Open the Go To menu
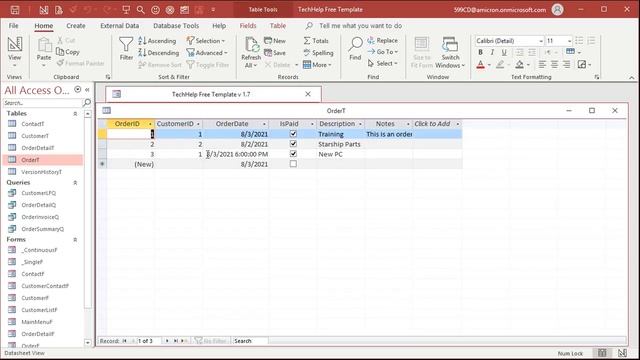The image size is (640, 360). (x=382, y=52)
